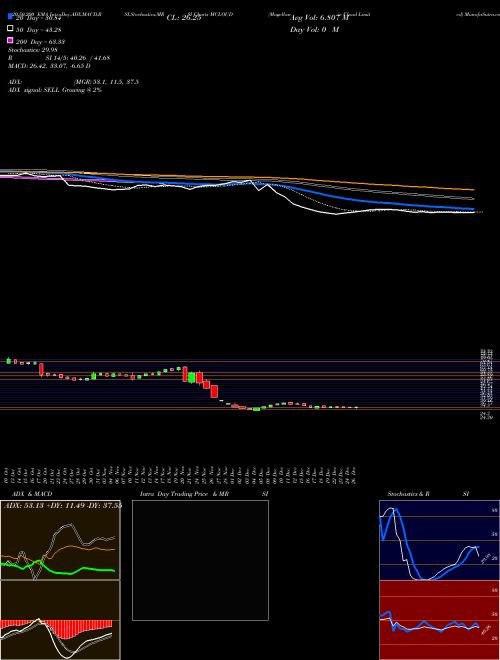Open the blue Stochastics chart panel
The width and height of the screenshot is (500, 660).
pos(439,540)
